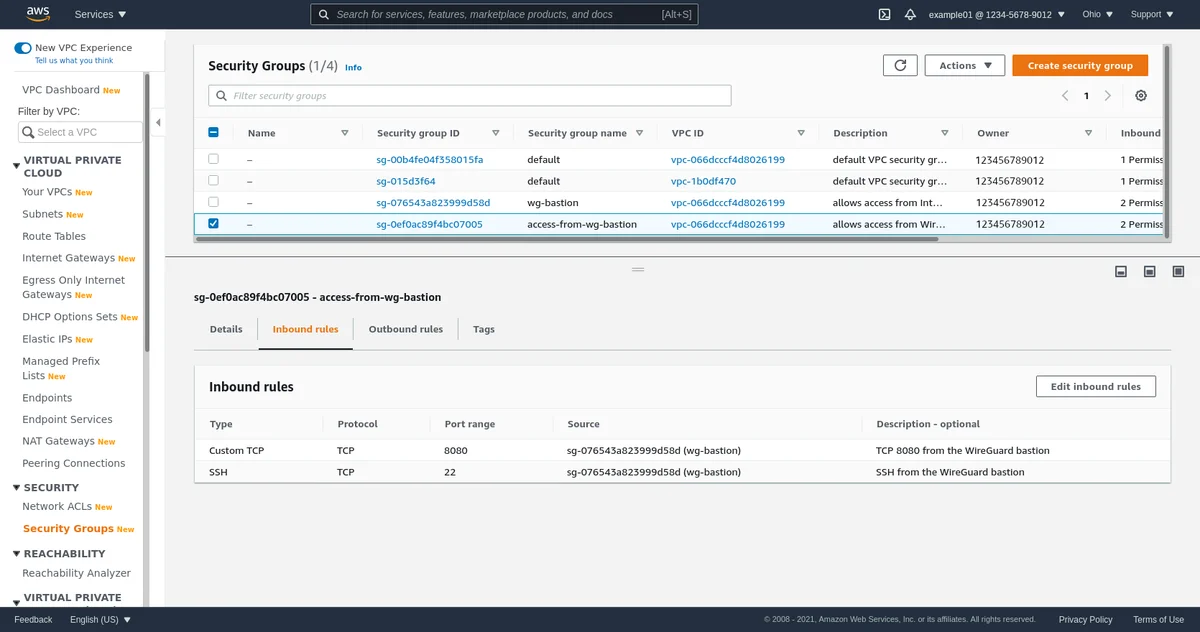Click the AWS logo home icon
1200x632 pixels.
click(38, 14)
